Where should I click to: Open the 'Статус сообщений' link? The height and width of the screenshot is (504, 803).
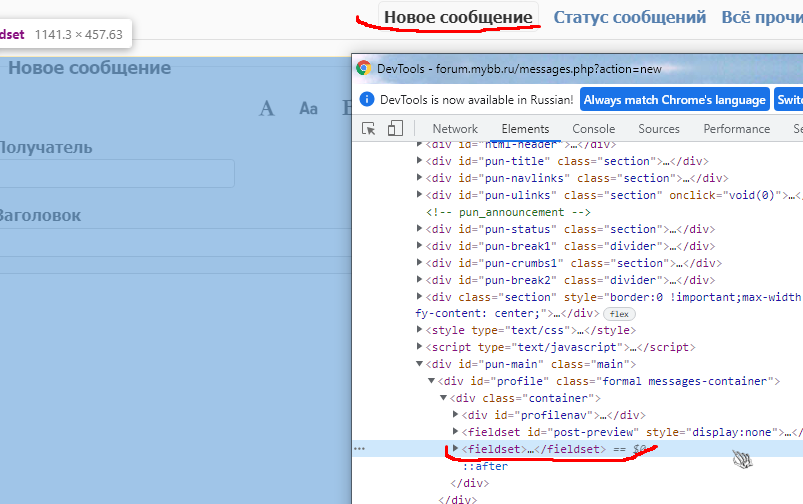point(629,17)
